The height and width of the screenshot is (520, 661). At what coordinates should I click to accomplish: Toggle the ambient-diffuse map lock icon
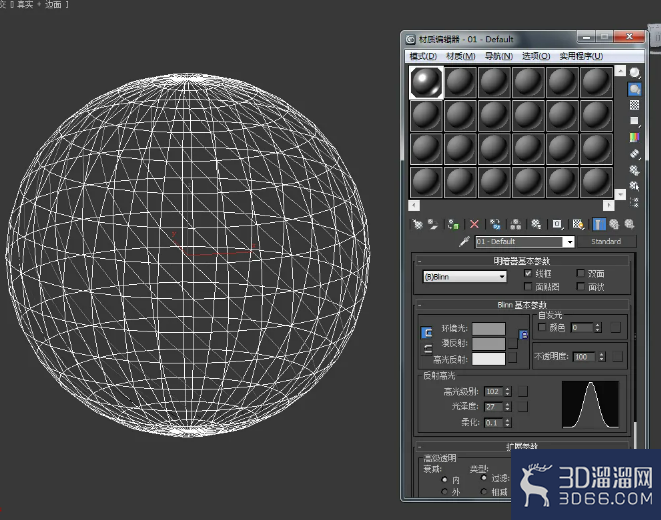click(524, 335)
